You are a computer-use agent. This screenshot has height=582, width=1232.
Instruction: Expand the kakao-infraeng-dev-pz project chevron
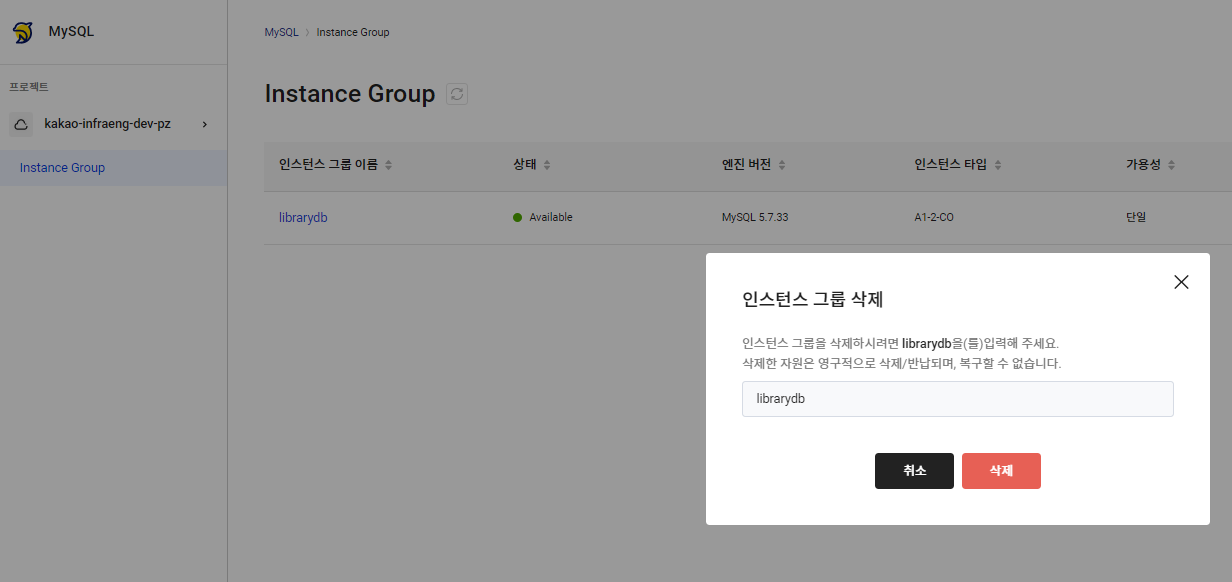(205, 124)
